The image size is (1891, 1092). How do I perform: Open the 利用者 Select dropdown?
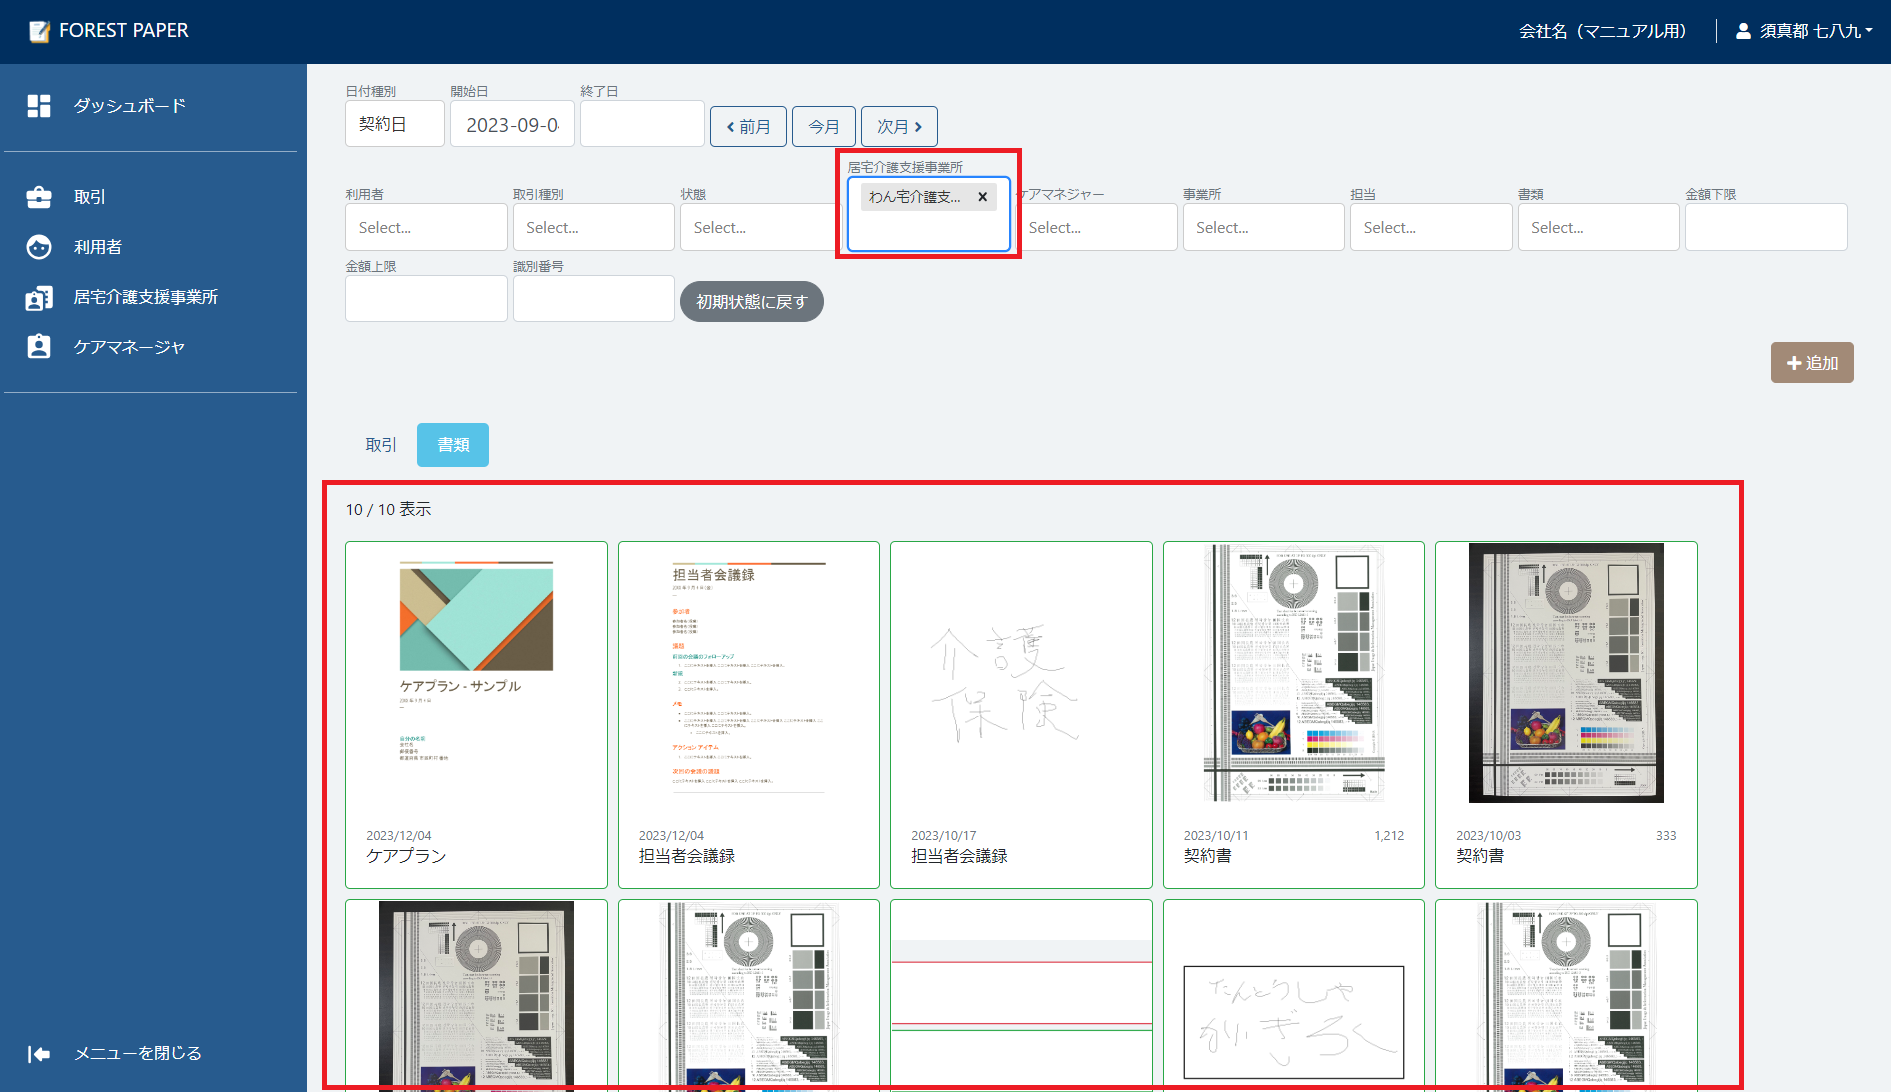coord(425,228)
